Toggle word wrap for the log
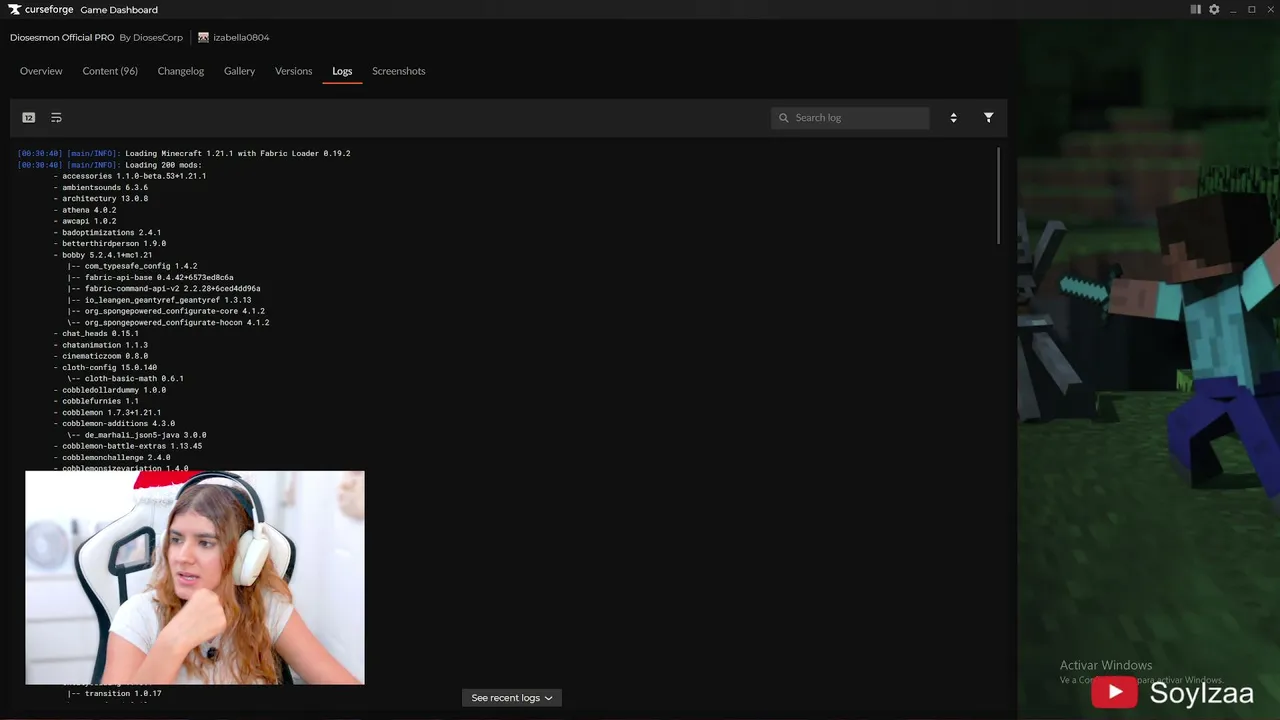The image size is (1280, 720). coord(56,118)
